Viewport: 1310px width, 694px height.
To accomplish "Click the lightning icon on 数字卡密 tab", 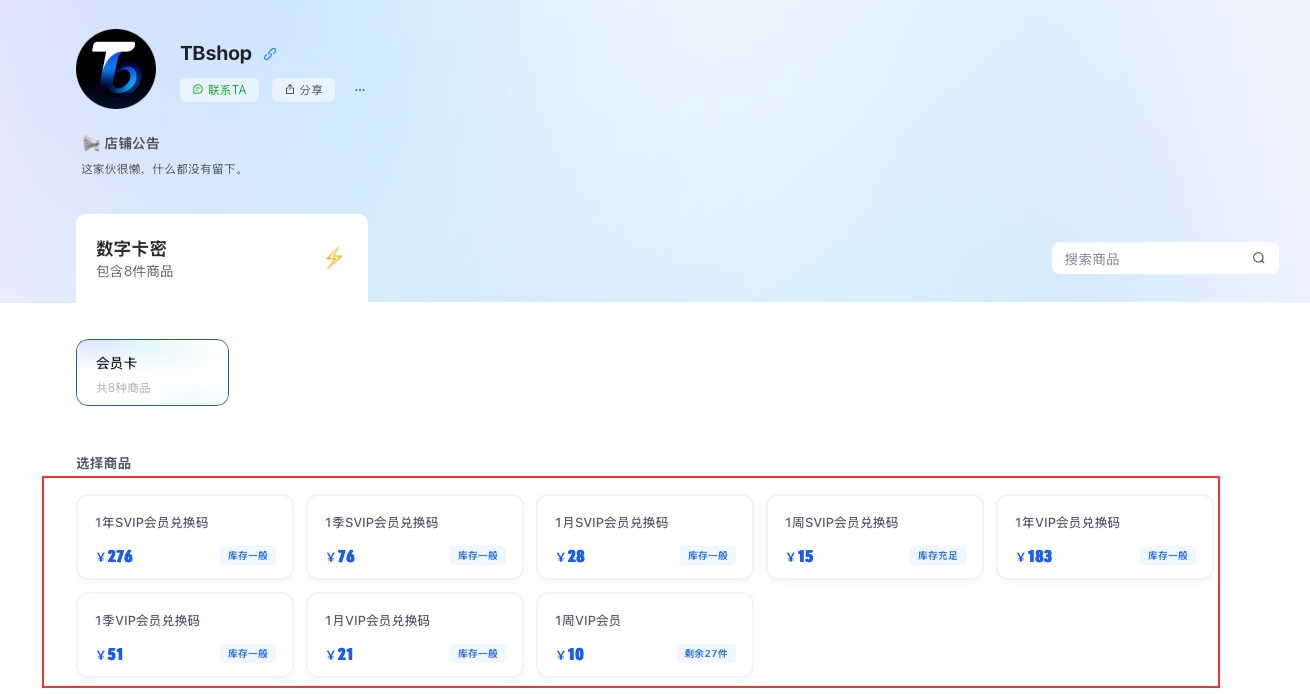I will coord(334,257).
